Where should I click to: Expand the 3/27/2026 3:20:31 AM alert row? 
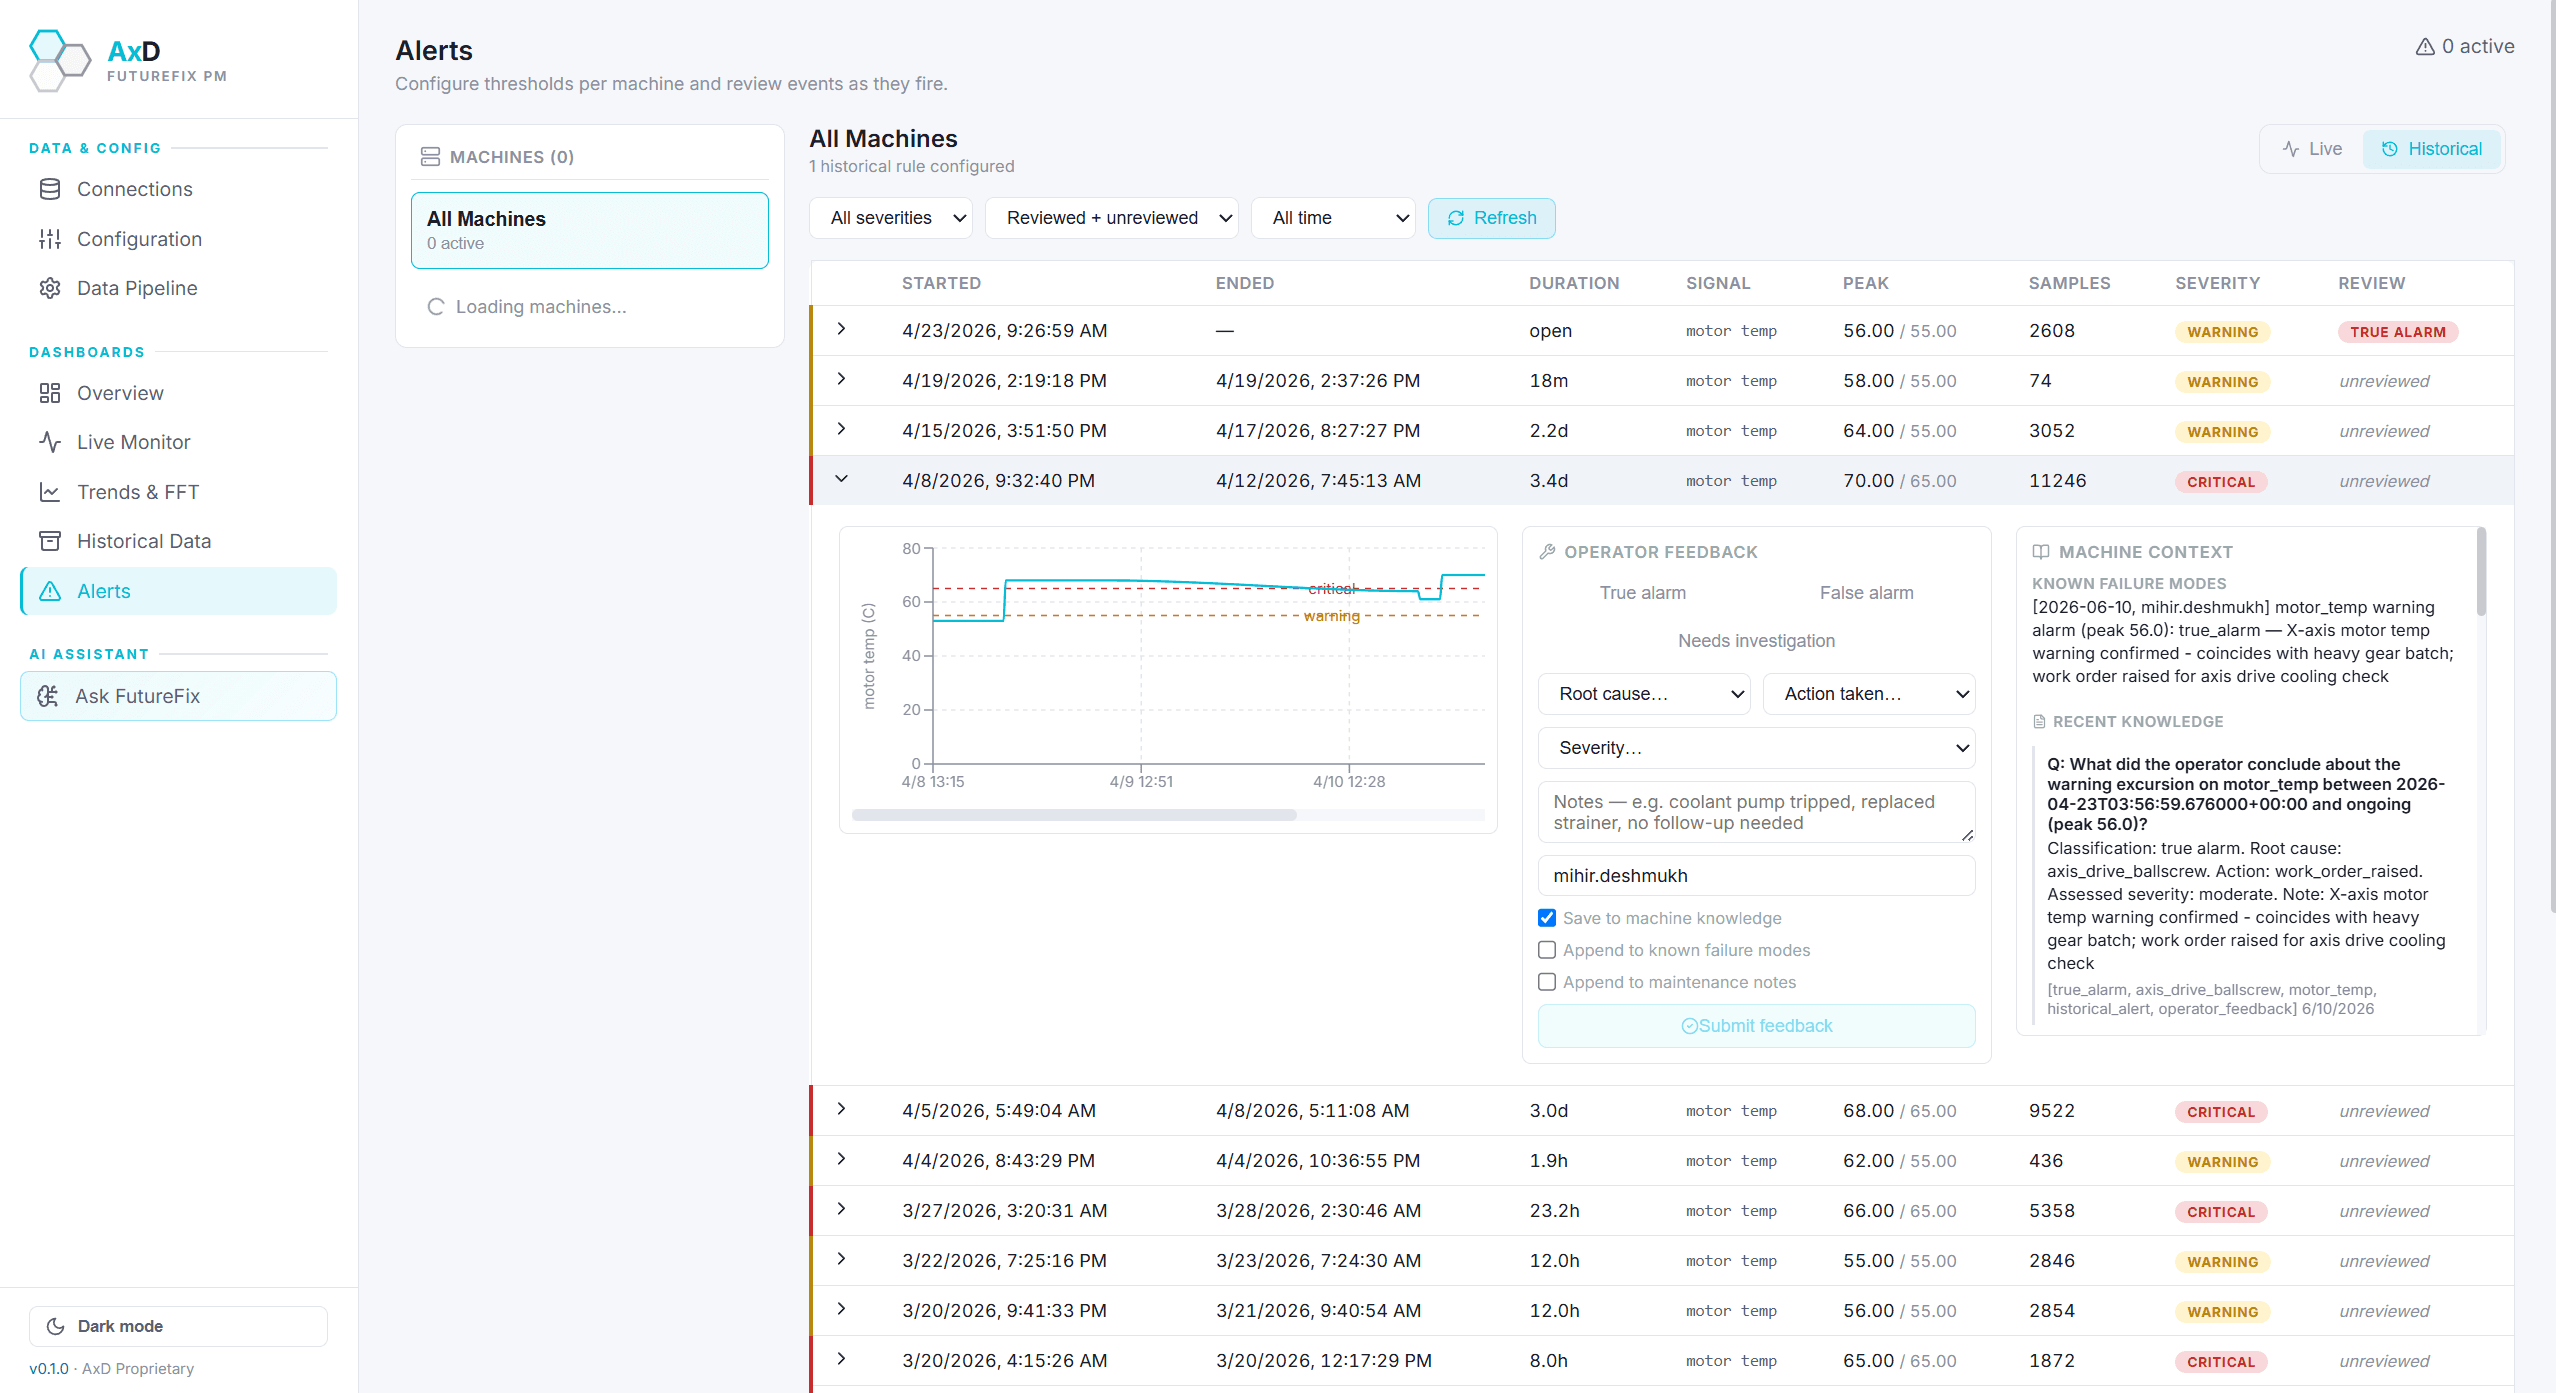[x=841, y=1209]
